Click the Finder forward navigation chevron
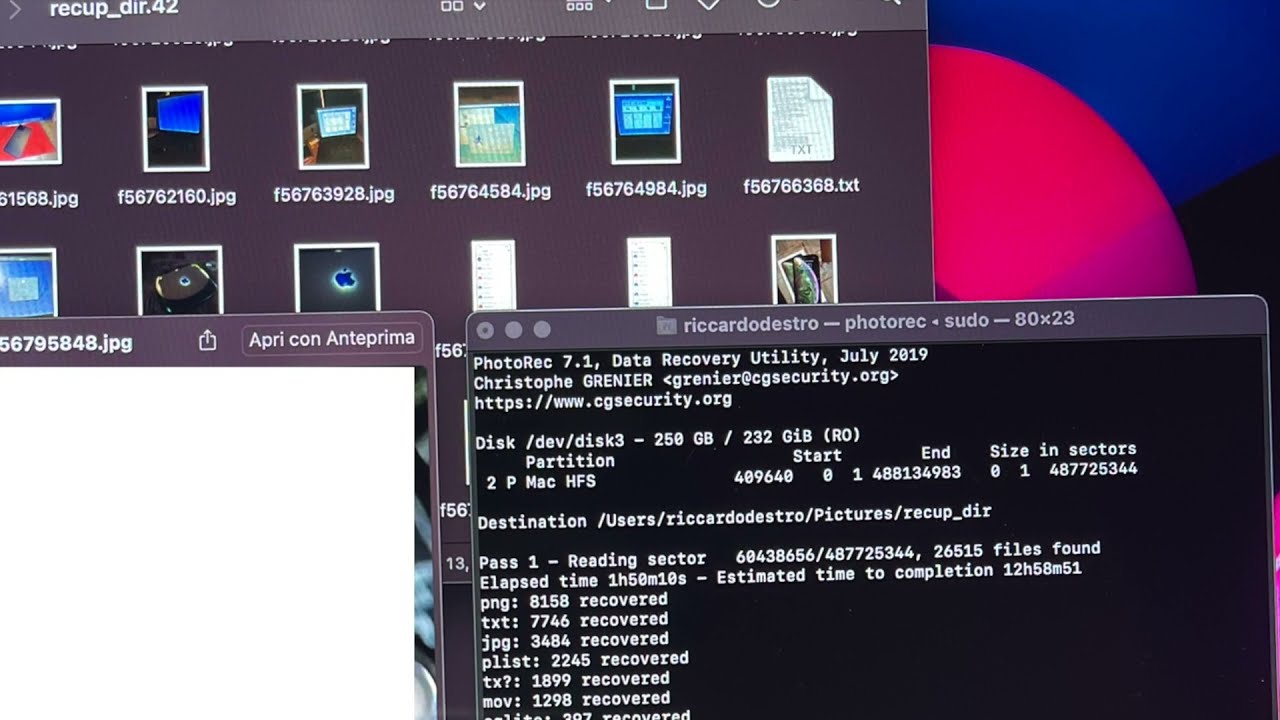 [x=14, y=10]
